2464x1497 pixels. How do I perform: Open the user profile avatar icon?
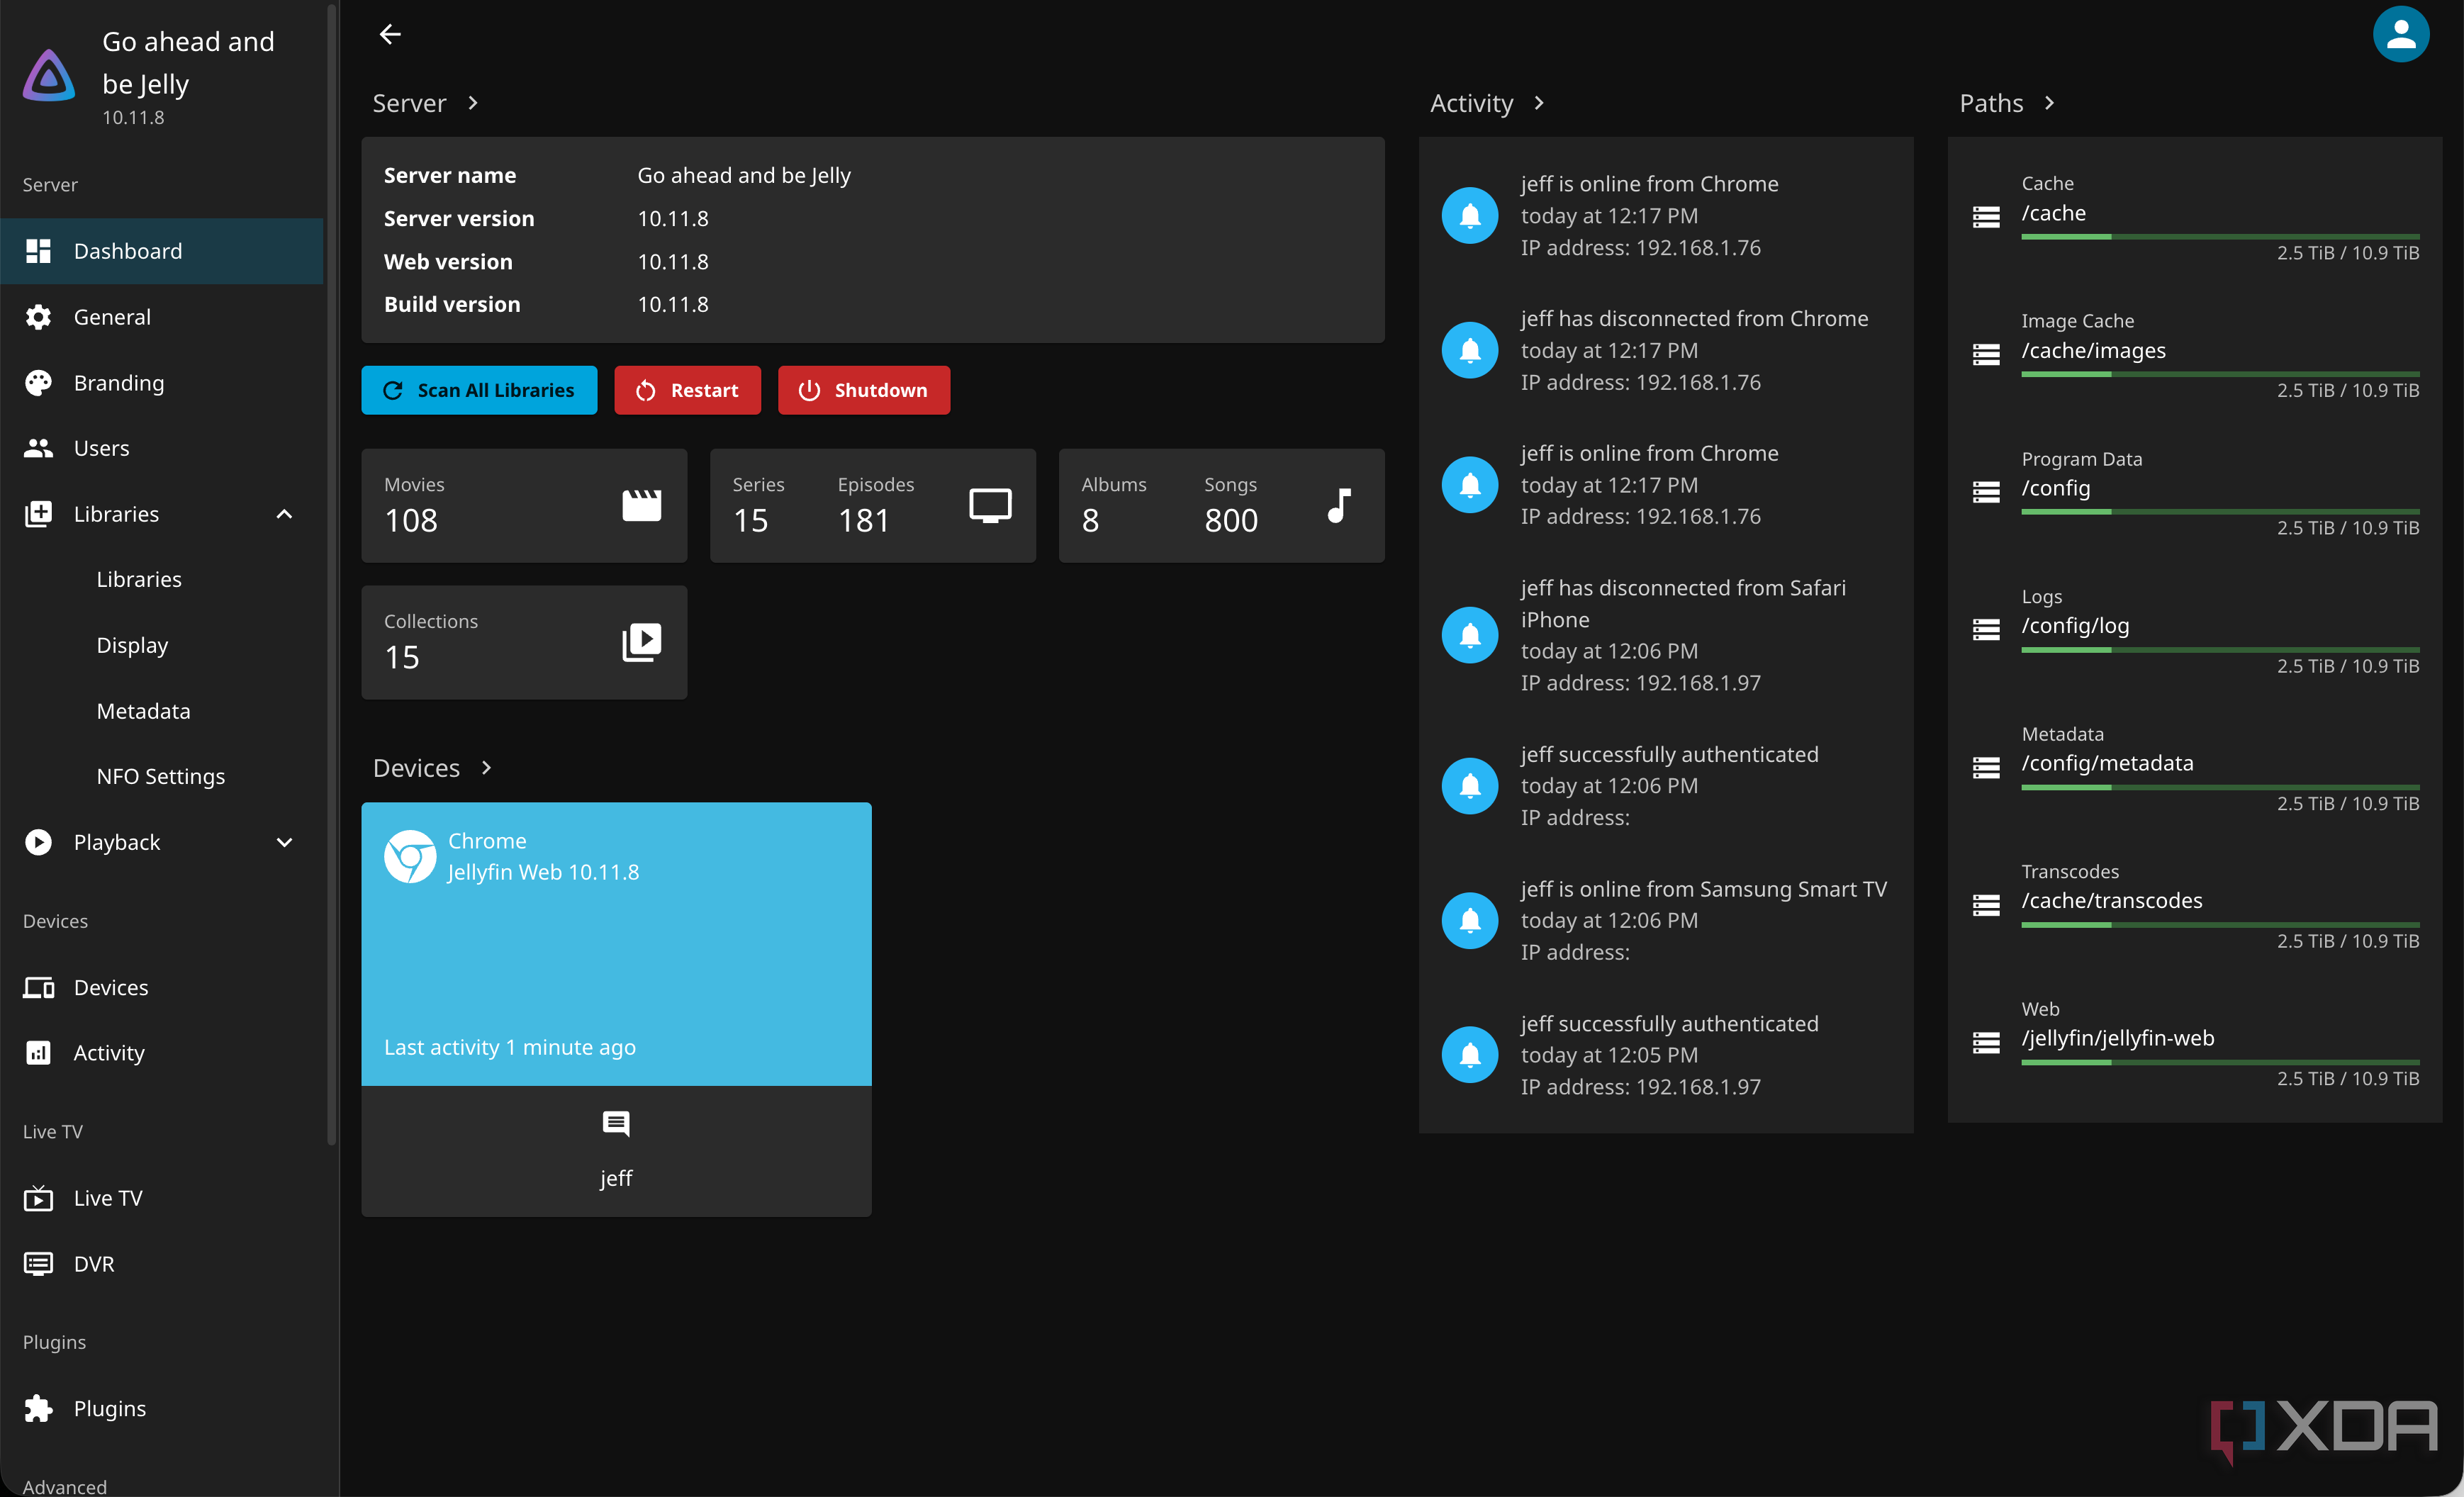pos(2400,35)
